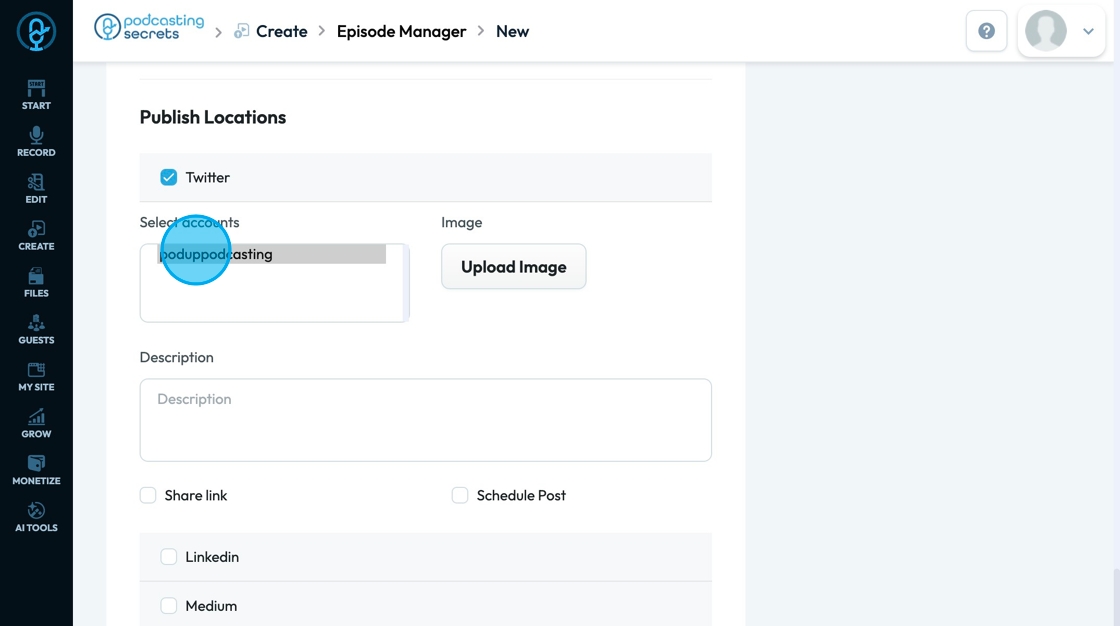The width and height of the screenshot is (1120, 626).
Task: Click the Create breadcrumb item
Action: 281,31
